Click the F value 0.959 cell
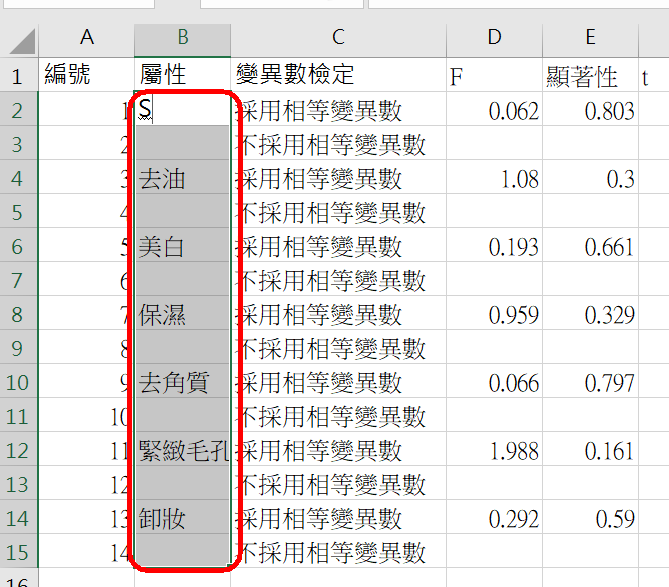Screen dimensions: 669x587 (x=494, y=315)
